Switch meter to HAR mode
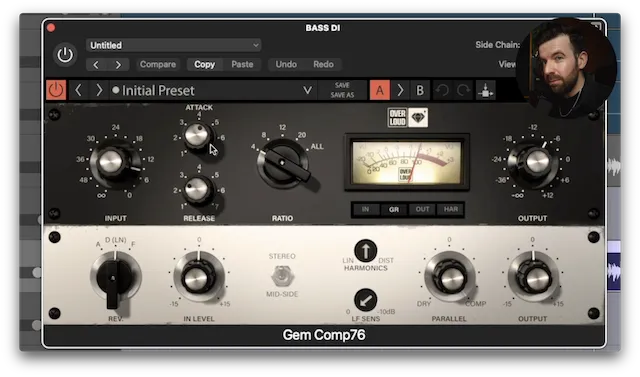The width and height of the screenshot is (640, 377). [451, 209]
